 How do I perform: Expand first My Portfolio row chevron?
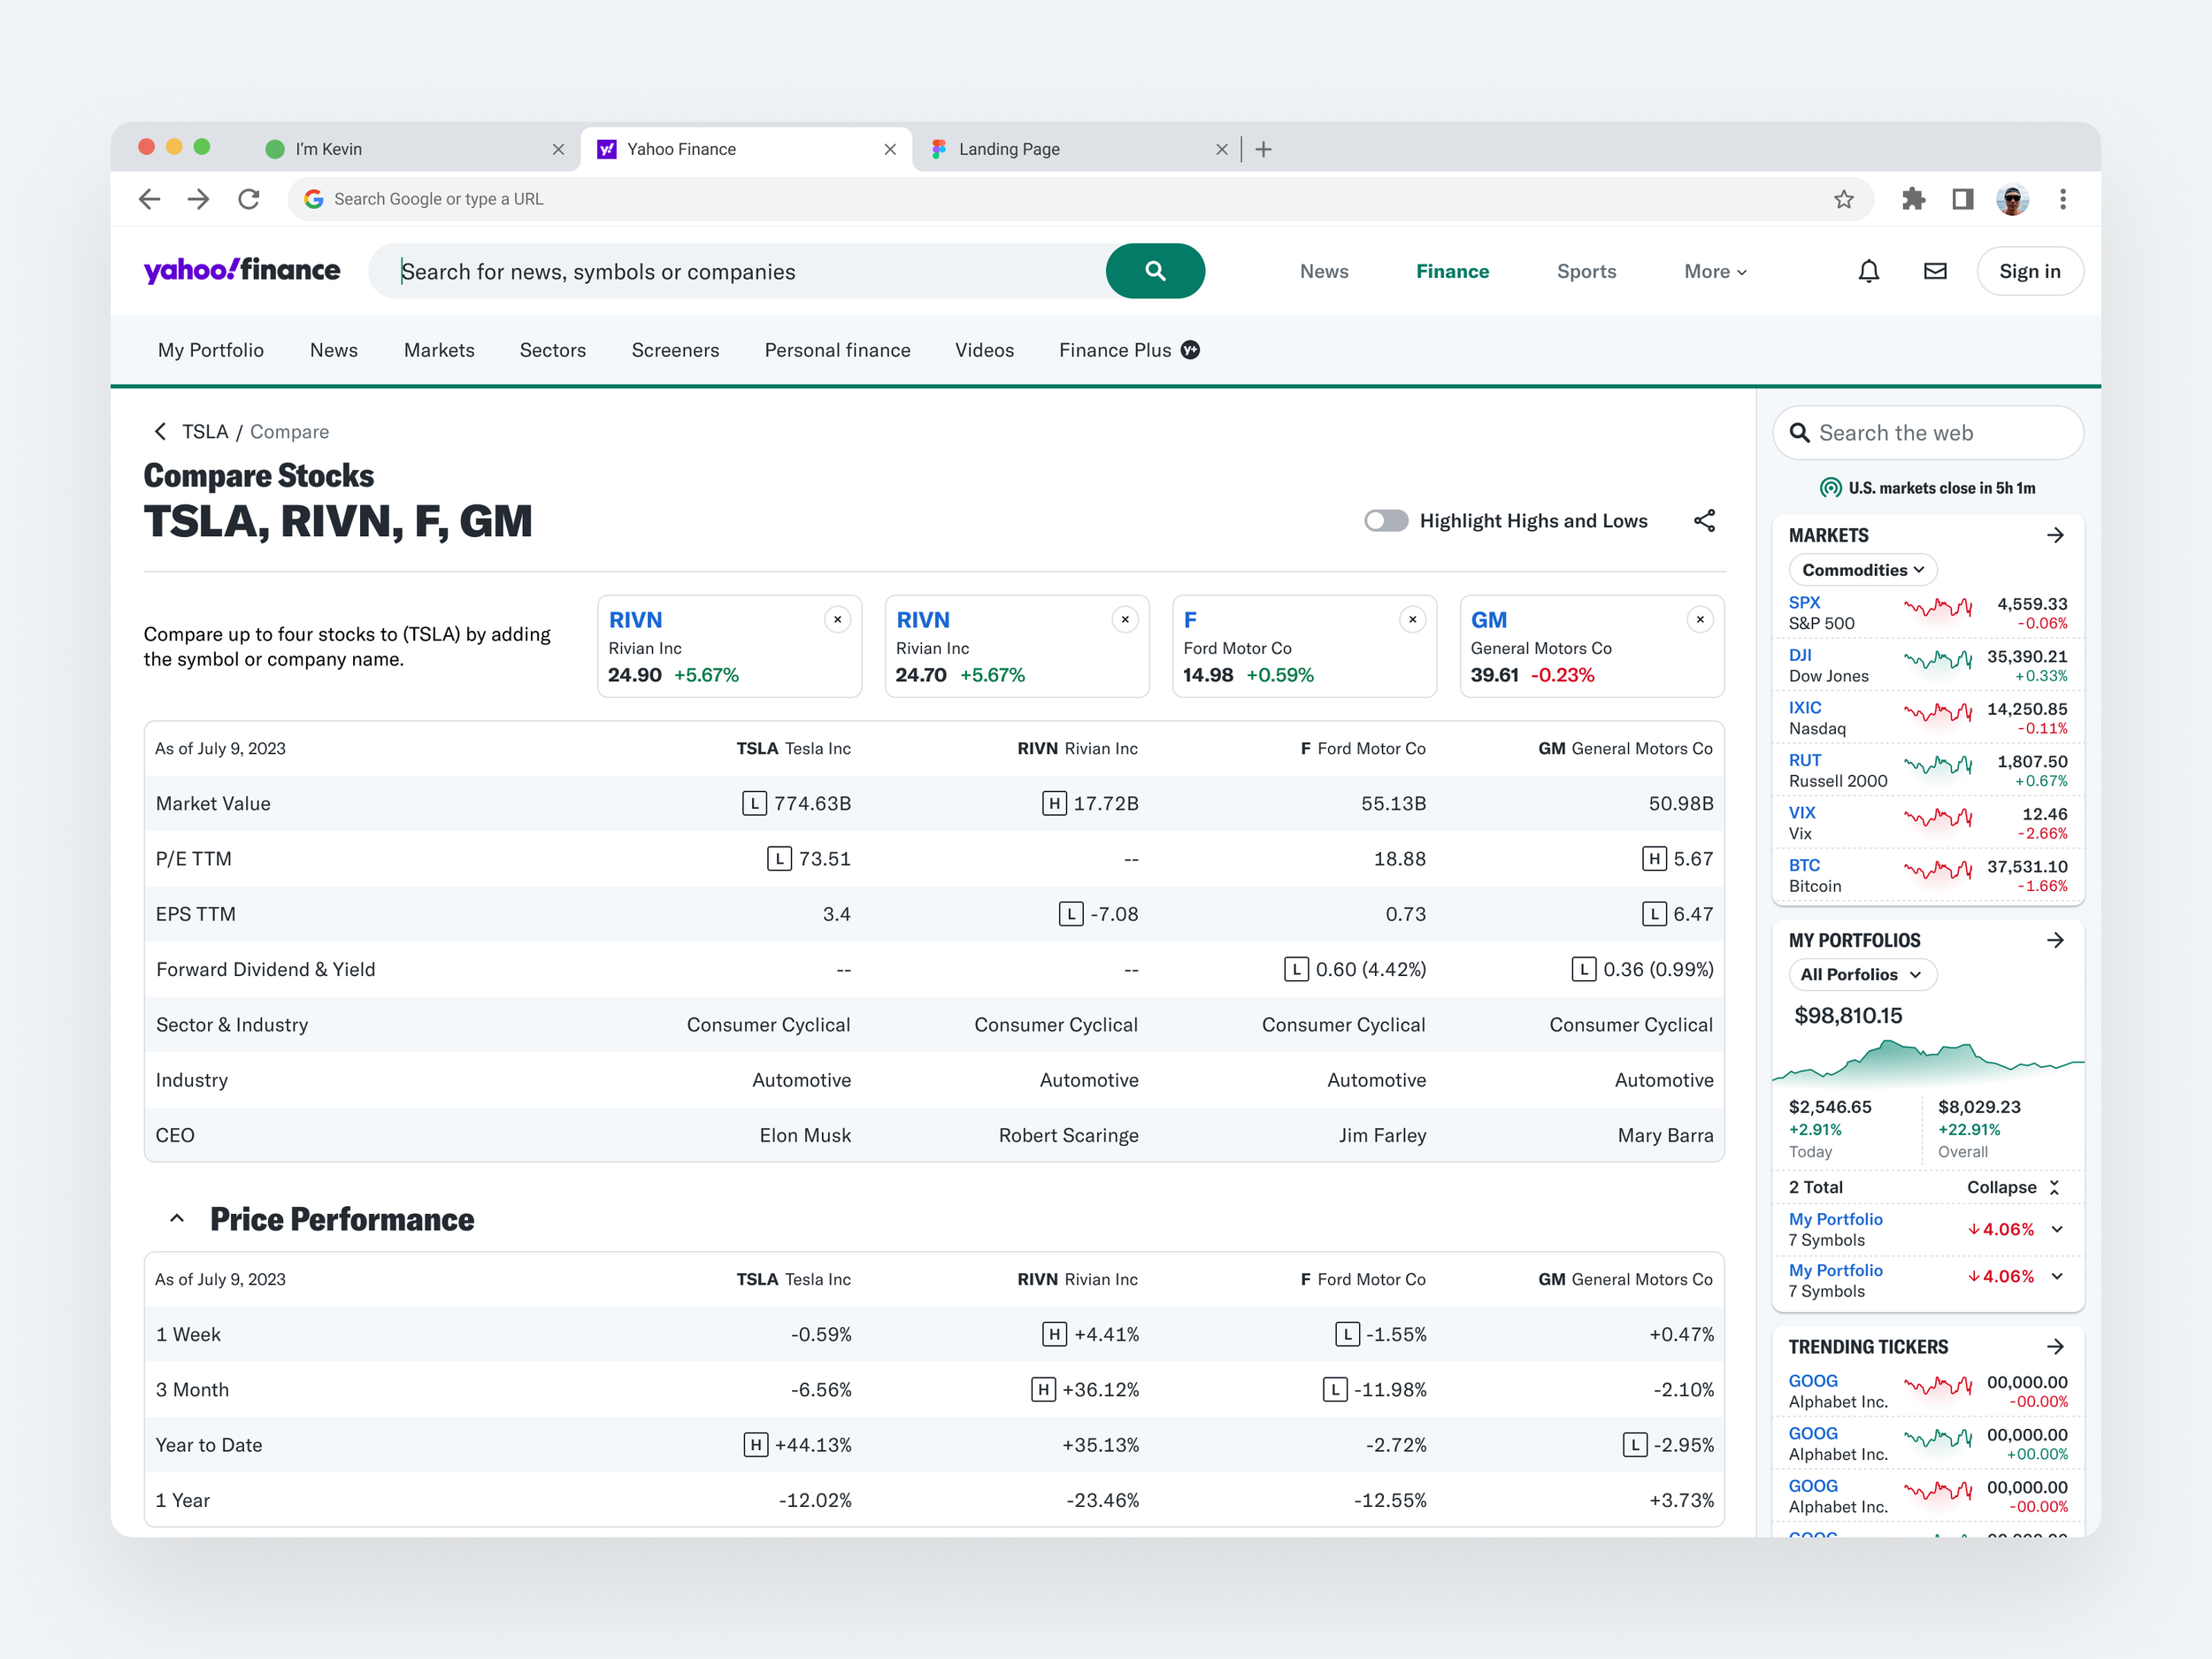coord(2057,1229)
